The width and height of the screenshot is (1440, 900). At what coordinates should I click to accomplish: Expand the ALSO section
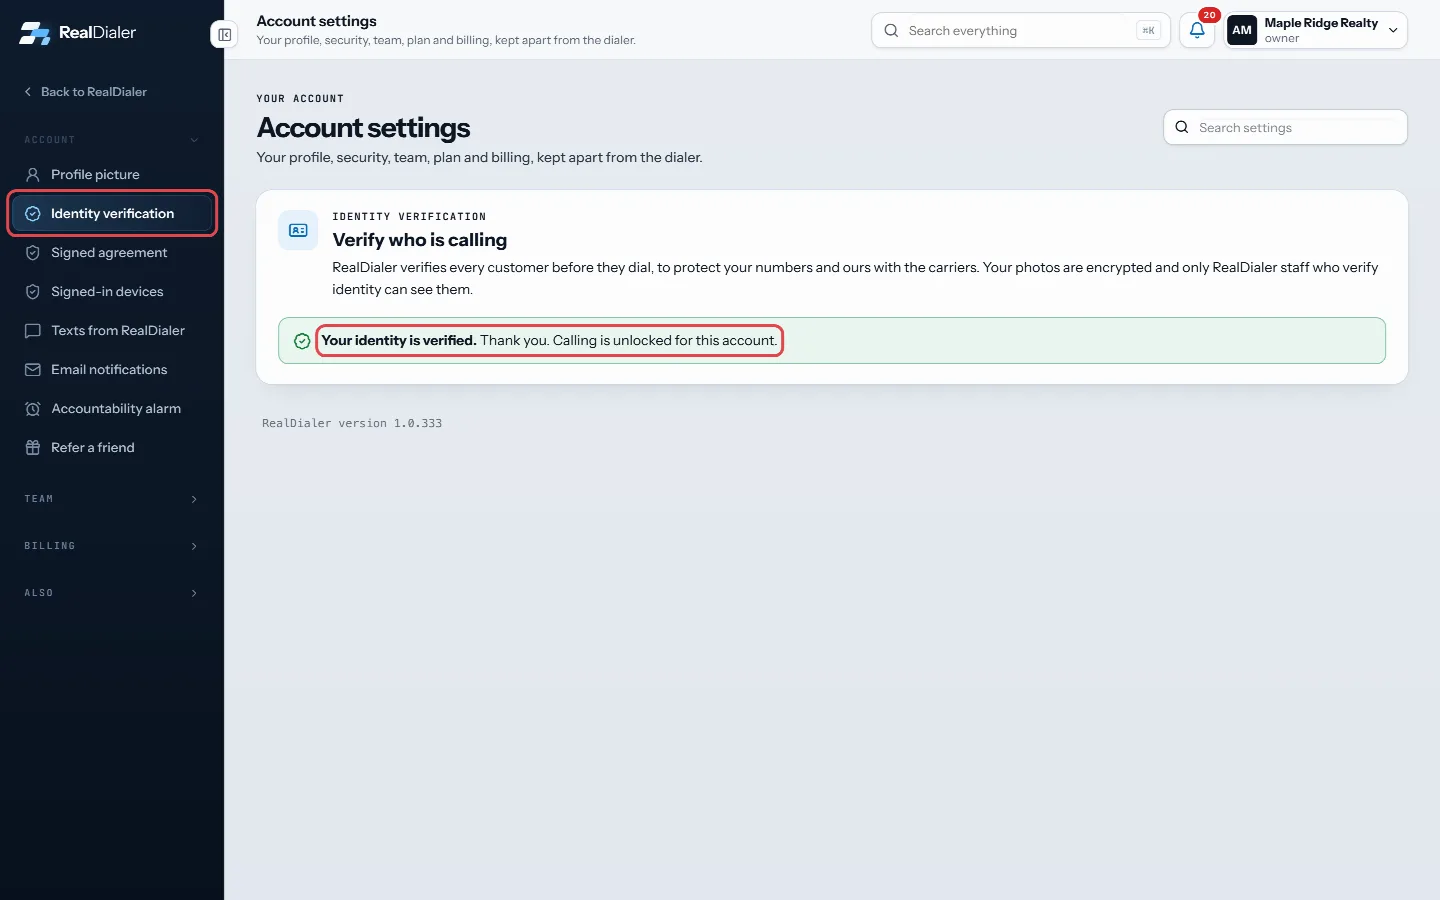point(112,593)
